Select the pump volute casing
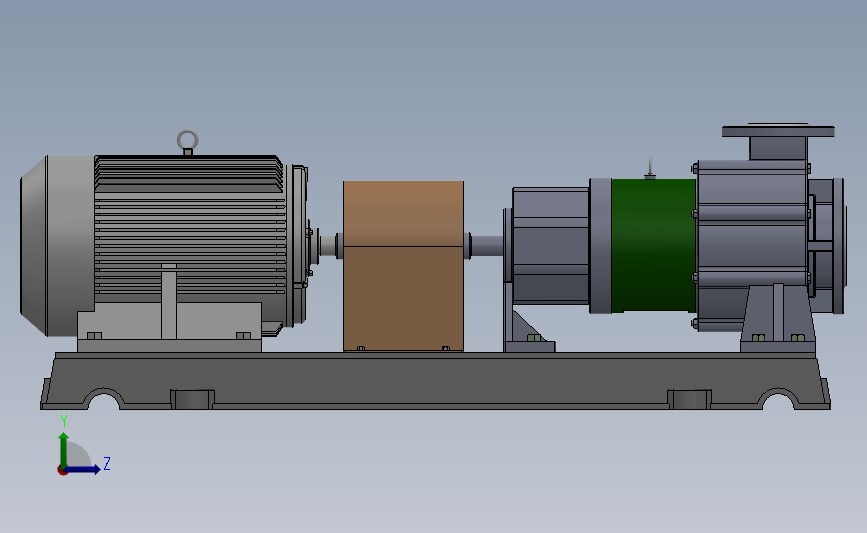Screen dimensions: 867x533 [752, 245]
